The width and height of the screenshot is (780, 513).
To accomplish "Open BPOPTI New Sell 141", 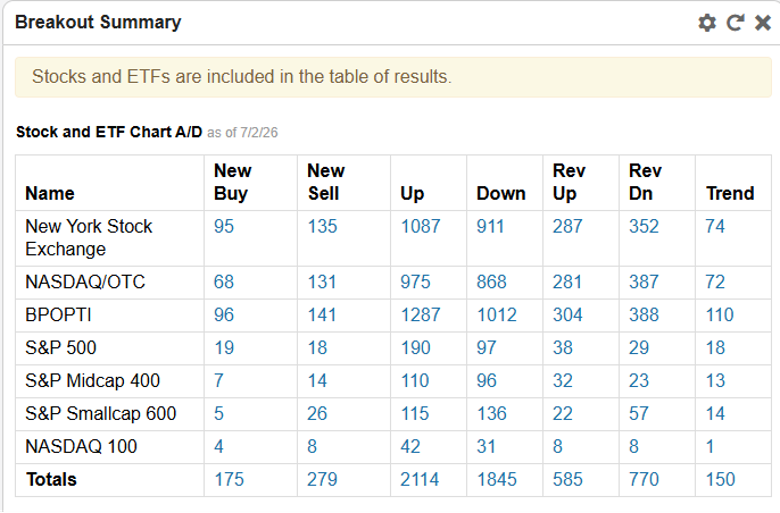I will [x=322, y=315].
